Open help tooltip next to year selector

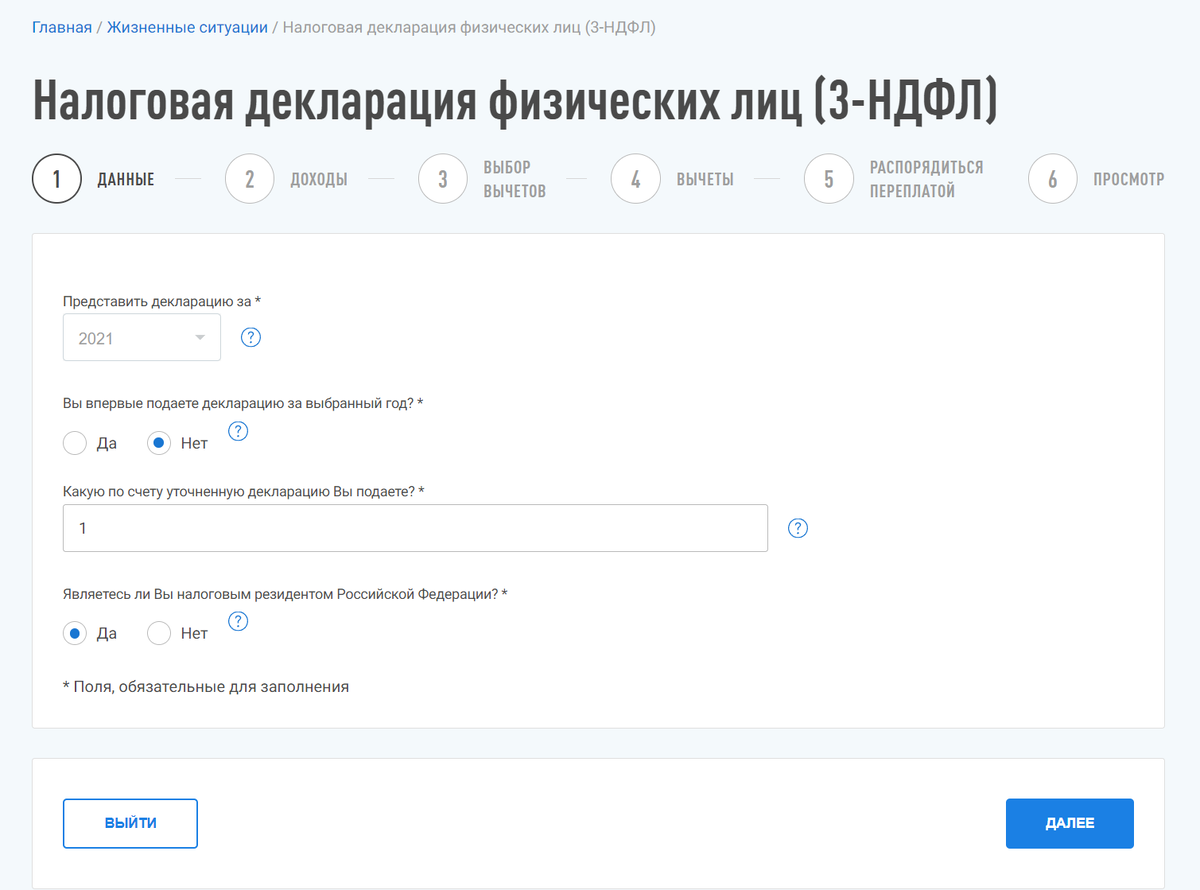[250, 337]
